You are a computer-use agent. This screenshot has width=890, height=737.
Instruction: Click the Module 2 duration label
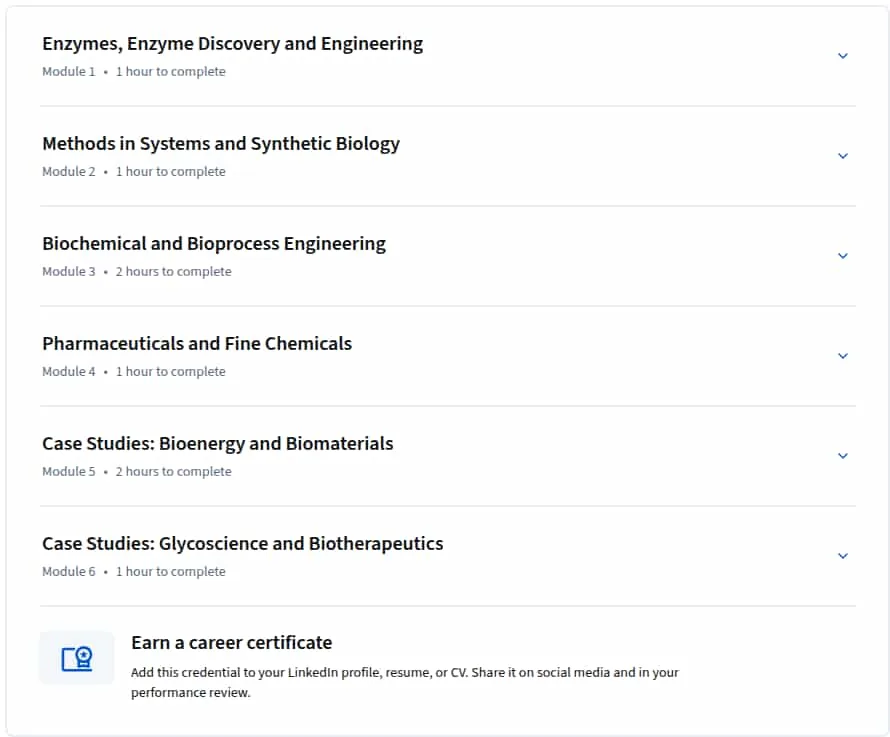point(171,171)
